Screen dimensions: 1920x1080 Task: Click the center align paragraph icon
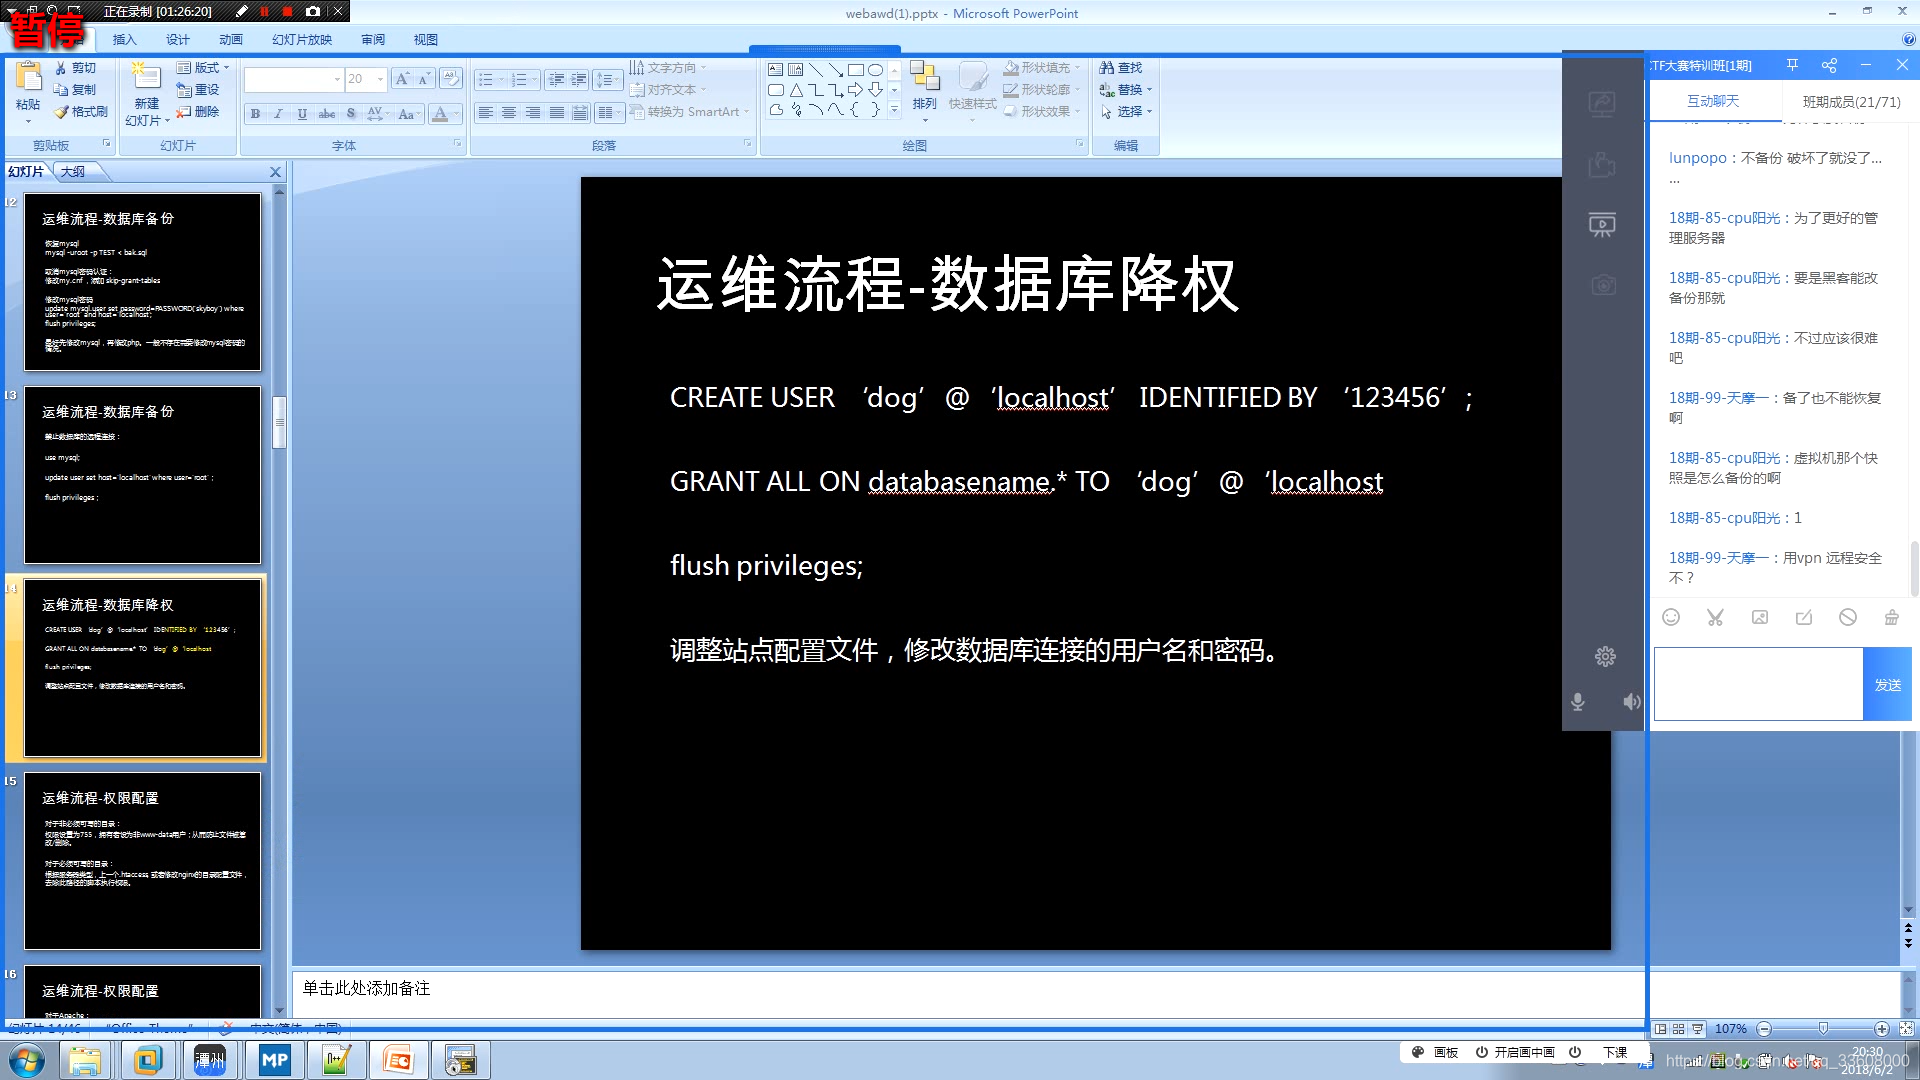coord(509,113)
